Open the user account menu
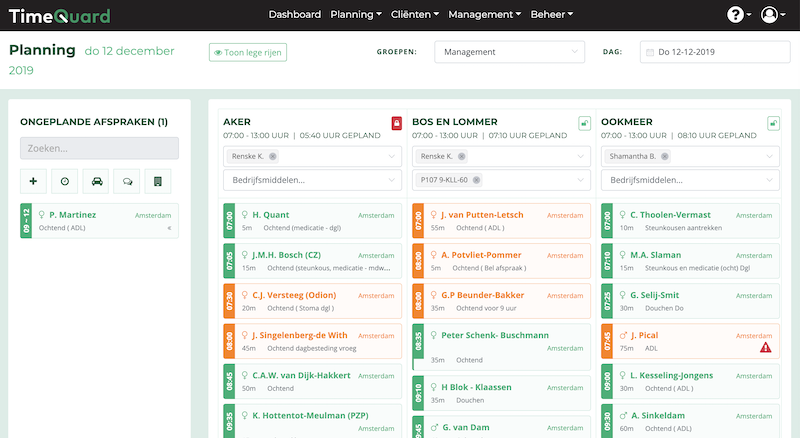Screen dimensions: 800x438 771,15
